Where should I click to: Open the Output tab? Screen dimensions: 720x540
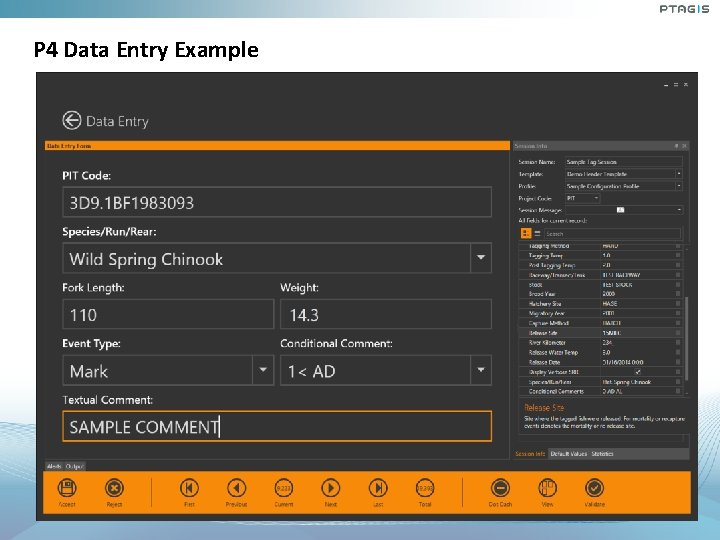coord(74,466)
